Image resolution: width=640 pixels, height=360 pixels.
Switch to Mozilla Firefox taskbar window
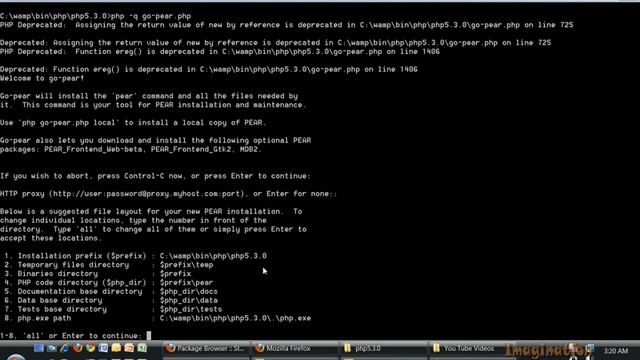click(x=295, y=349)
